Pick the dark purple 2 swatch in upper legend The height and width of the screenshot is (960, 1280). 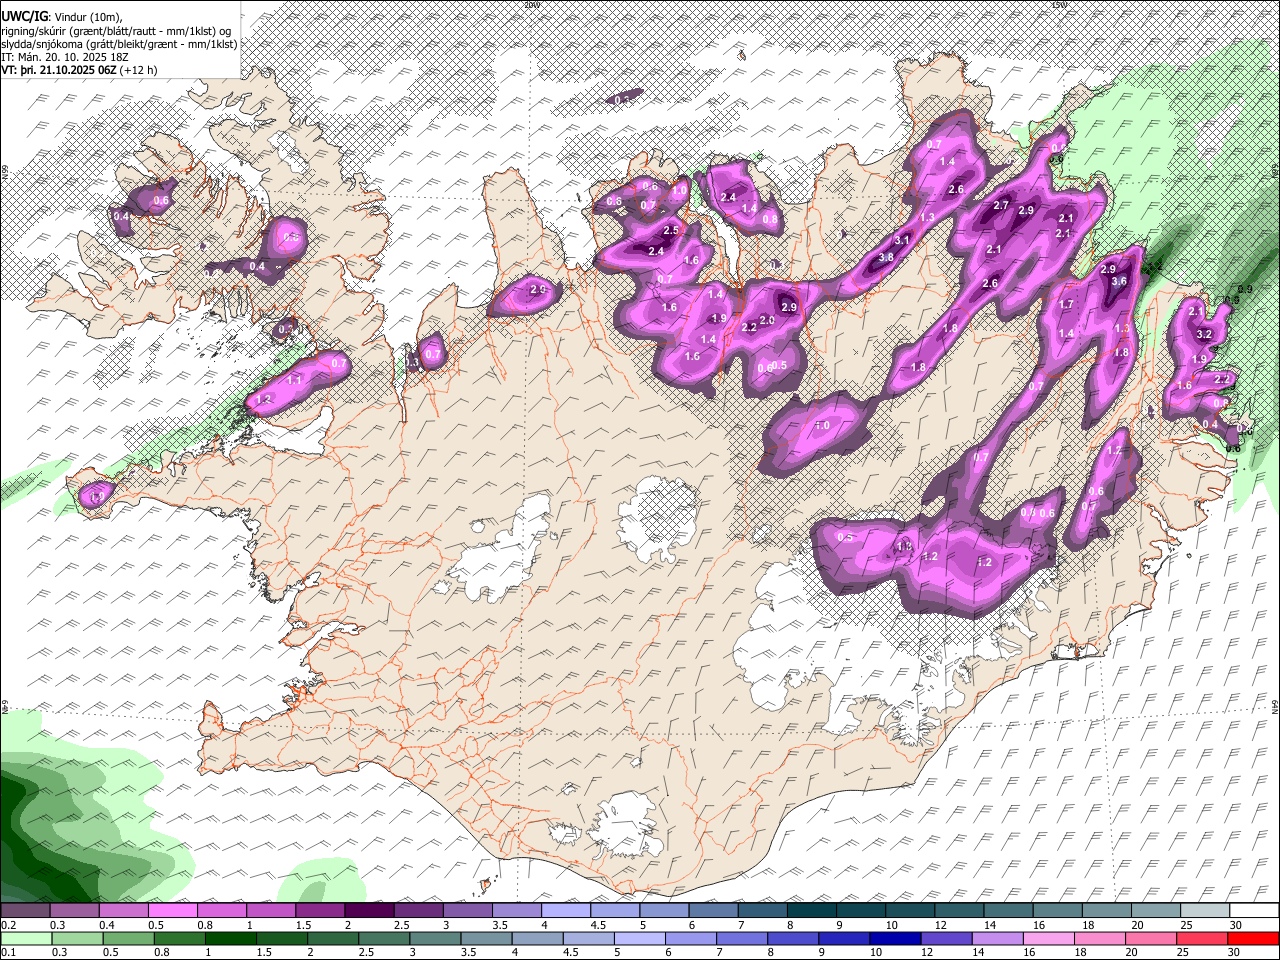369,911
